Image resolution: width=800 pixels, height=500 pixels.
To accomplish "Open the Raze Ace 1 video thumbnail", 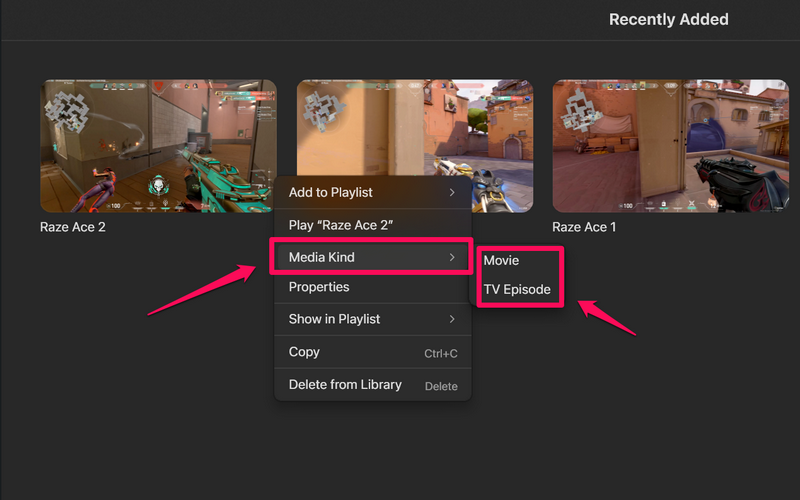I will point(670,145).
